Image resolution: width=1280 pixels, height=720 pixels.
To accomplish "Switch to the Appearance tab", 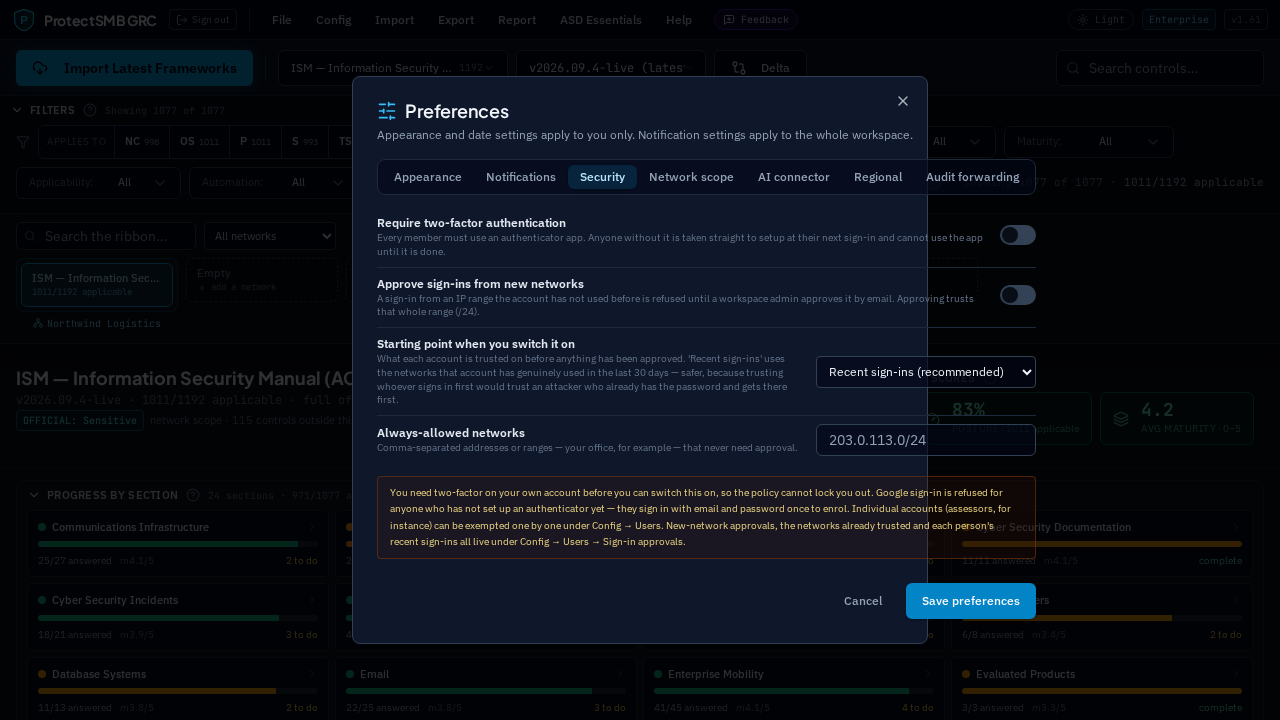I will [428, 177].
